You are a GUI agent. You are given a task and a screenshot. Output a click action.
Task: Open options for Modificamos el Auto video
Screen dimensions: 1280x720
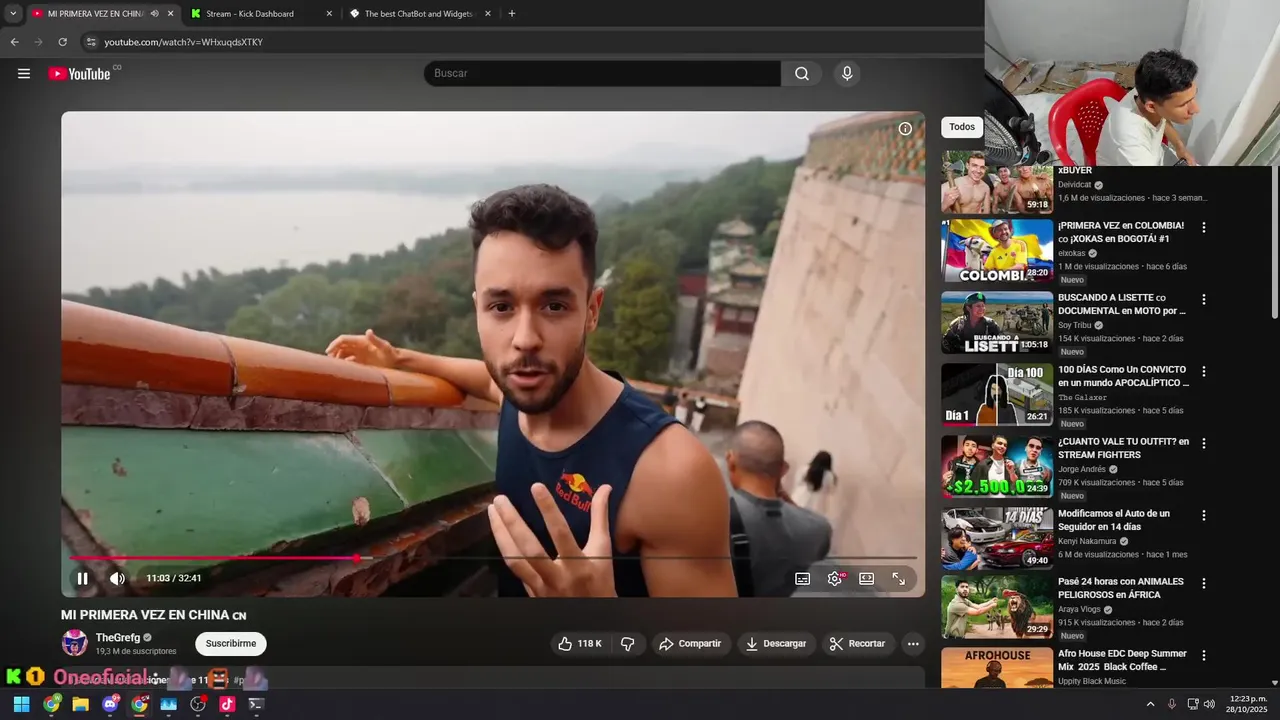click(x=1204, y=515)
